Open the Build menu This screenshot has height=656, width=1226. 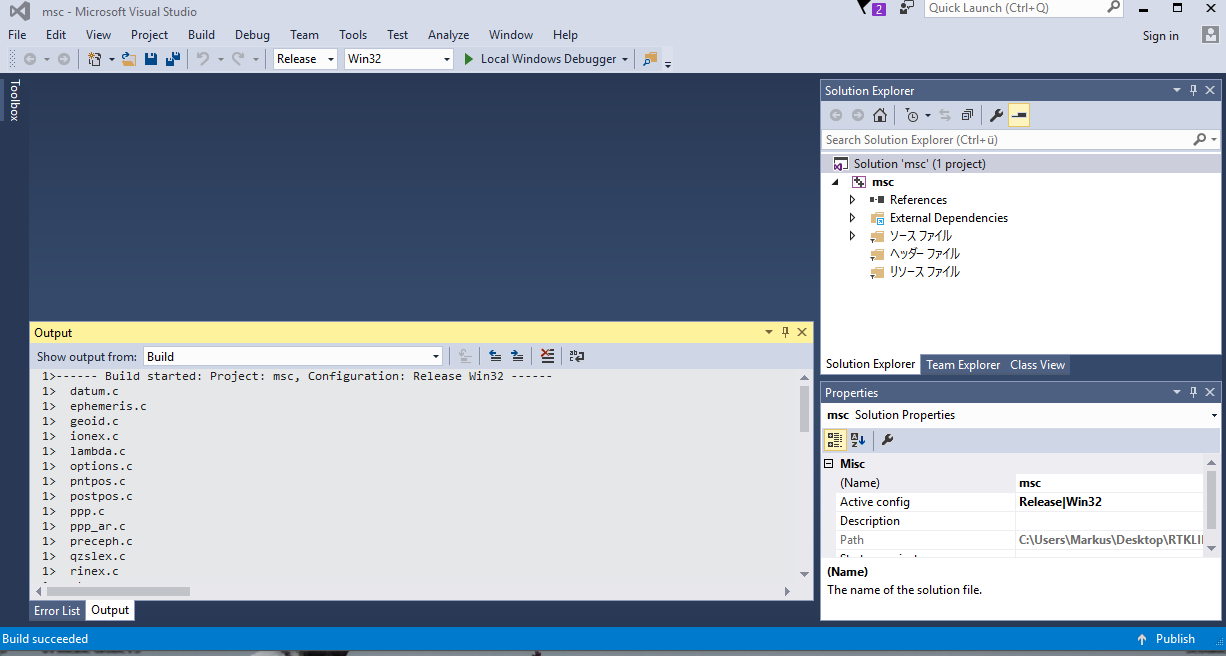click(201, 35)
